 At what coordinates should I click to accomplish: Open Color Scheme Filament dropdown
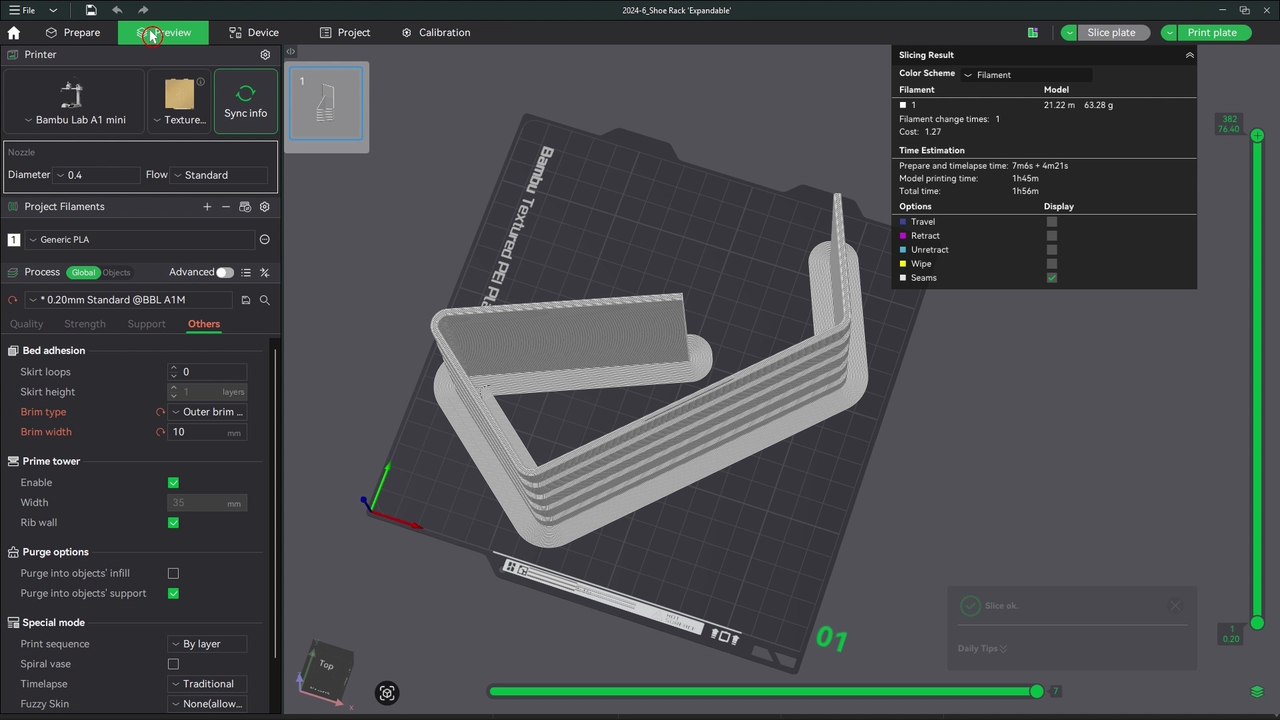[x=1025, y=74]
